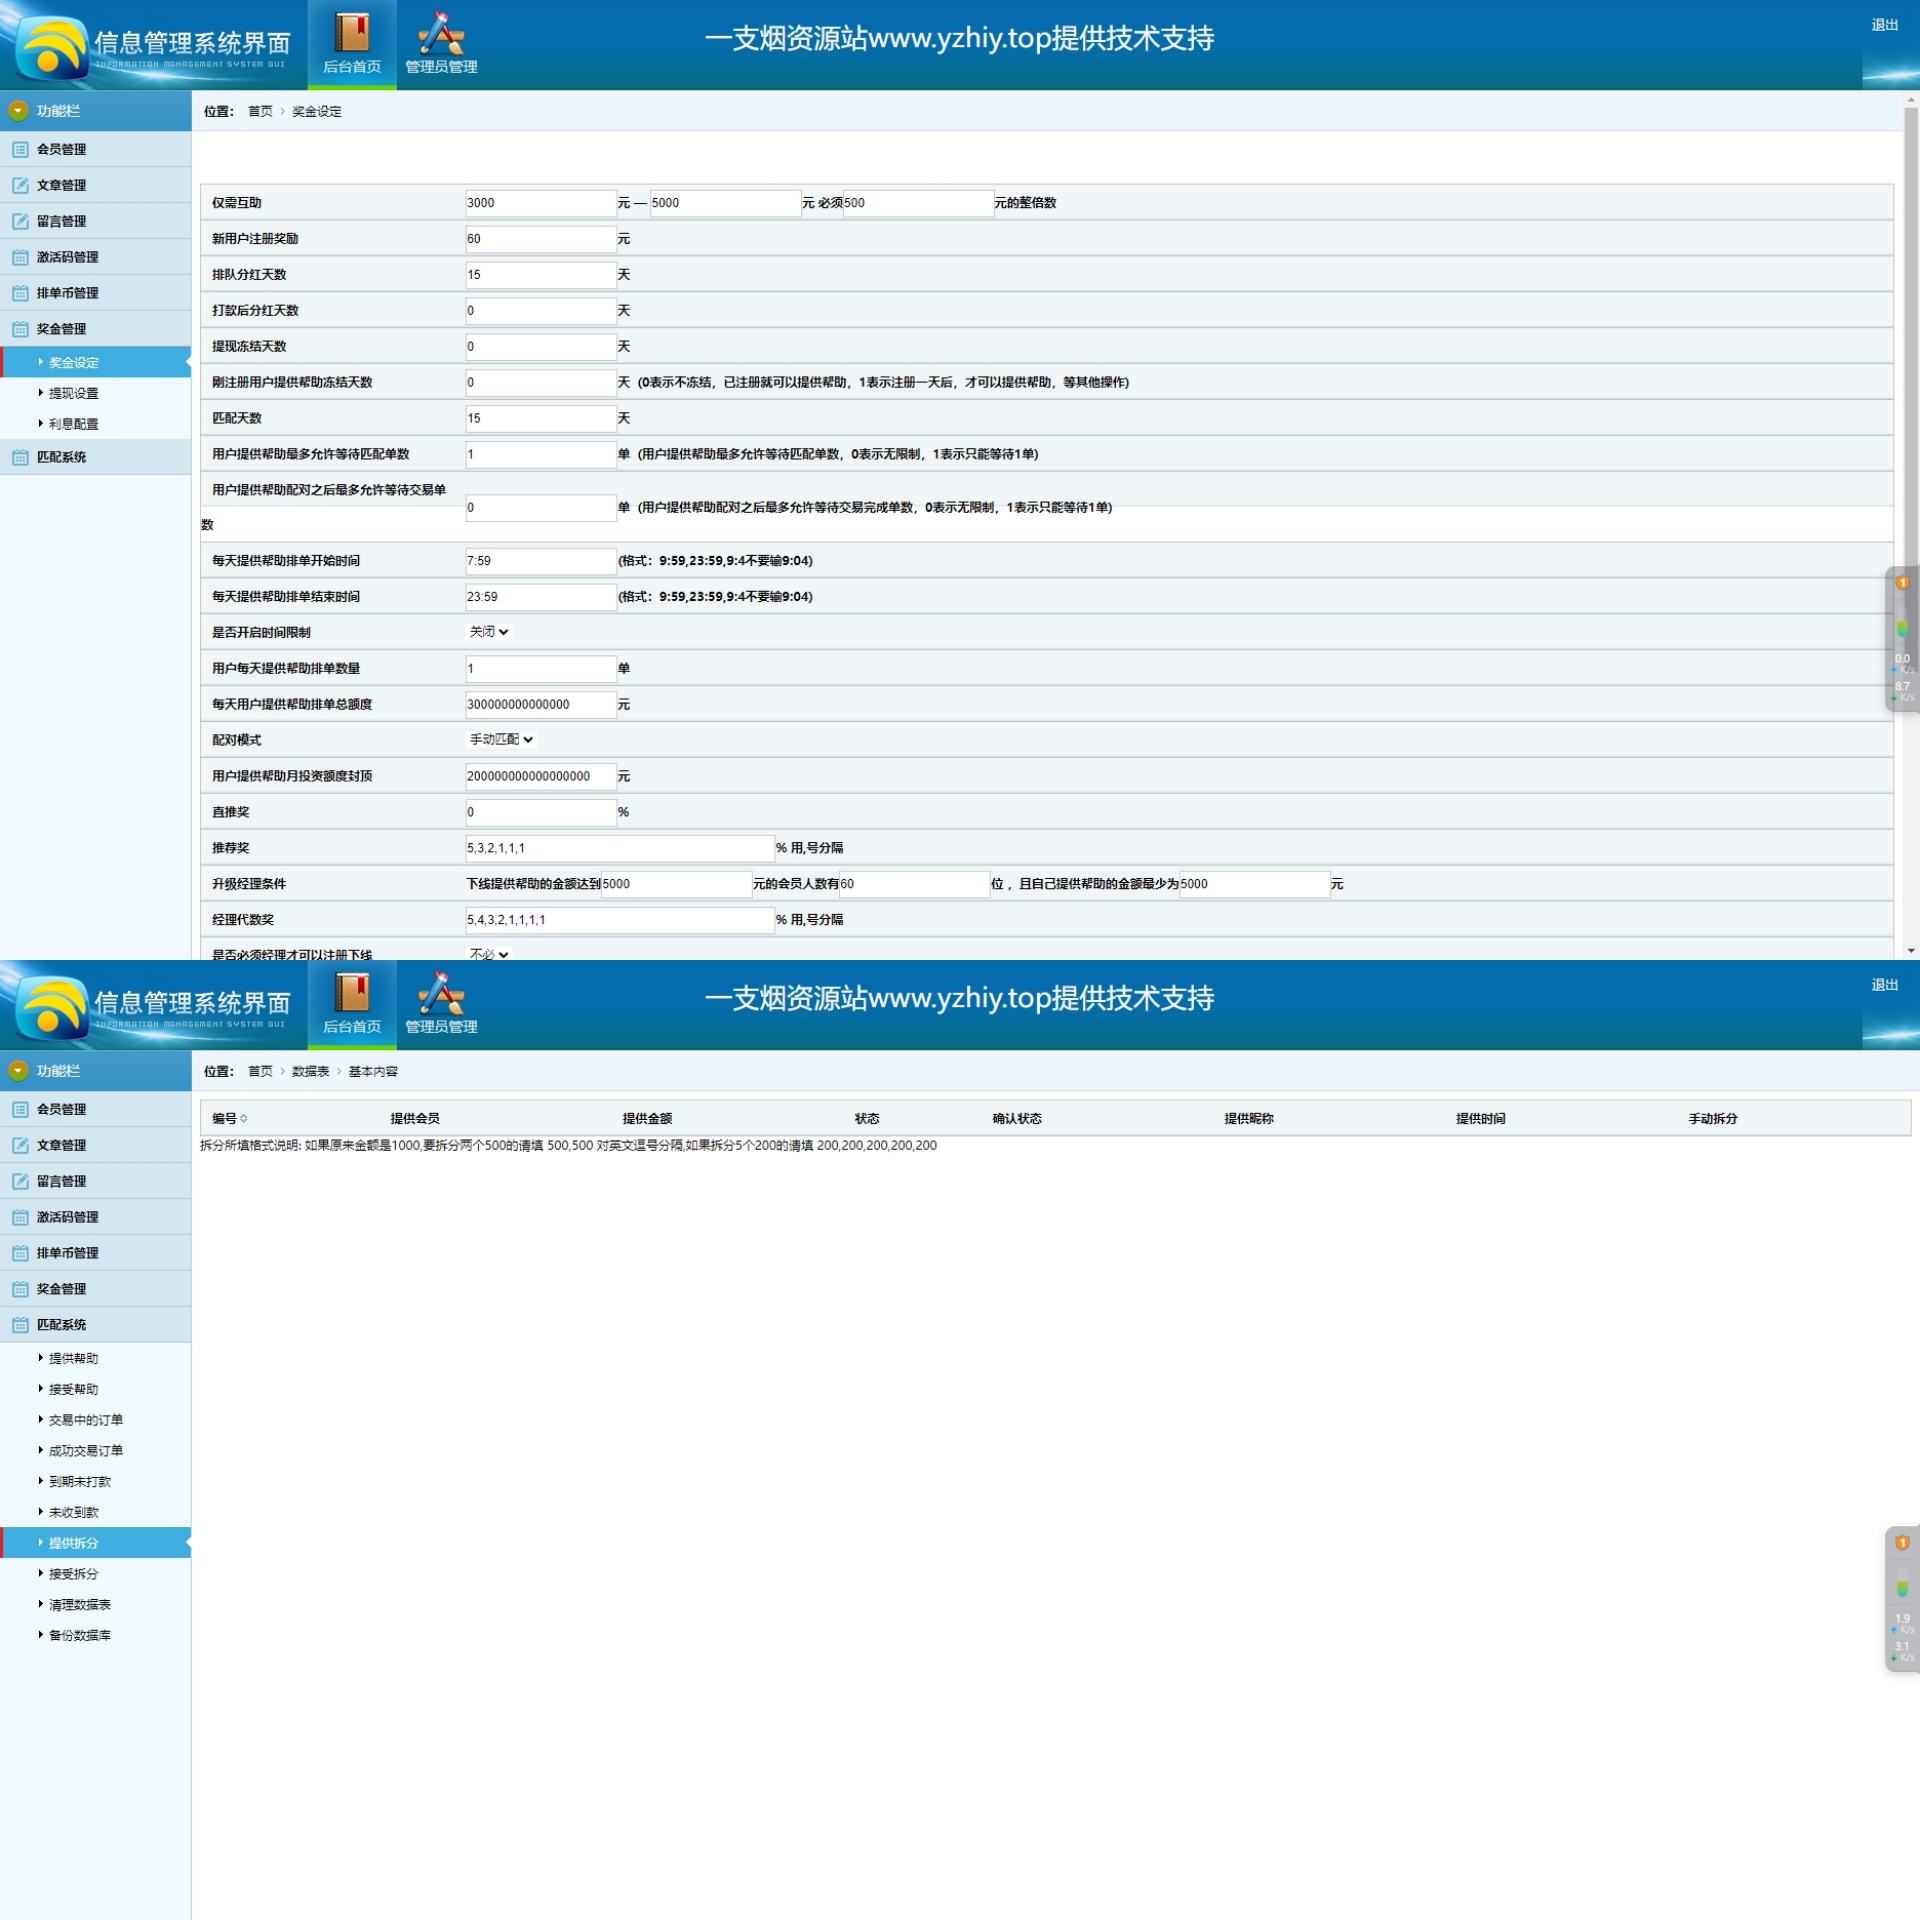The height and width of the screenshot is (1920, 1920).
Task: Click 直推奖 percentage input field
Action: [541, 812]
